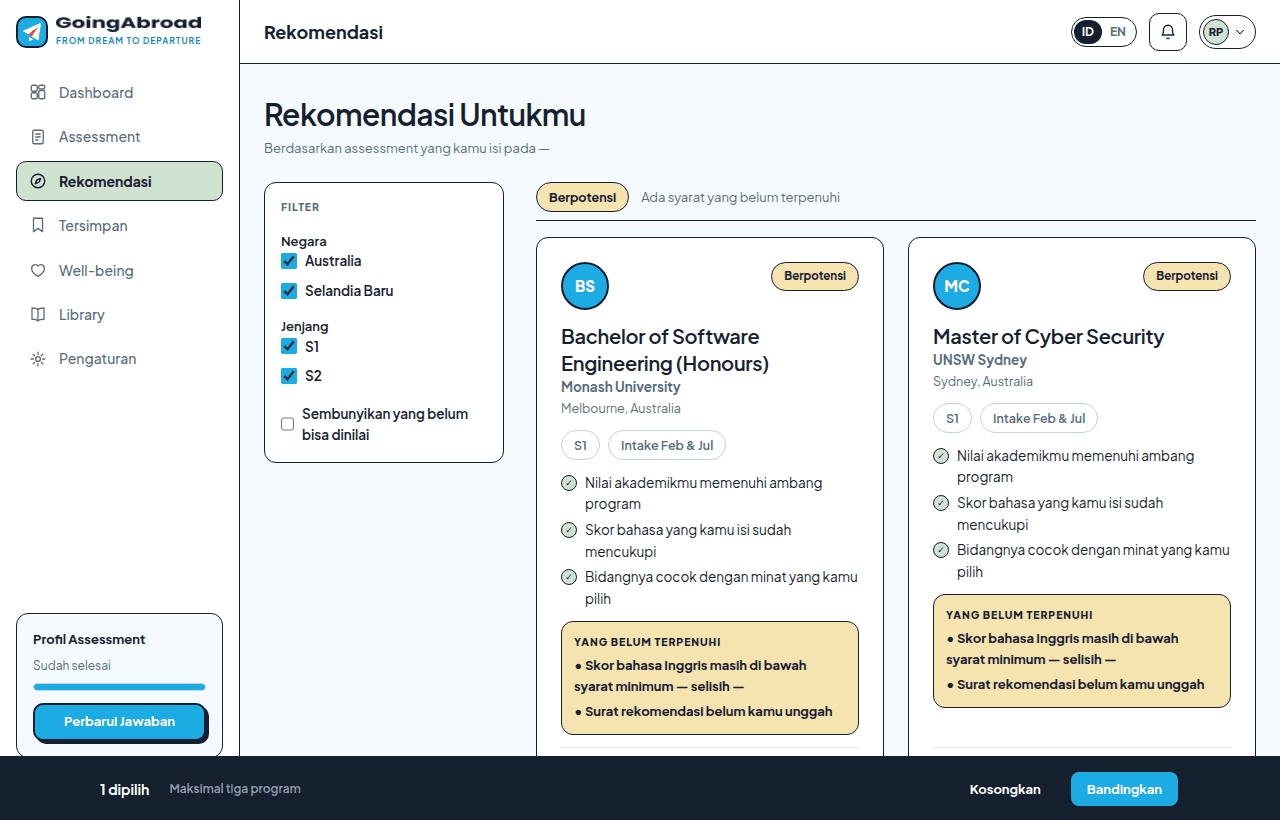The image size is (1280, 820).
Task: Click the RP profile avatar
Action: coord(1216,32)
